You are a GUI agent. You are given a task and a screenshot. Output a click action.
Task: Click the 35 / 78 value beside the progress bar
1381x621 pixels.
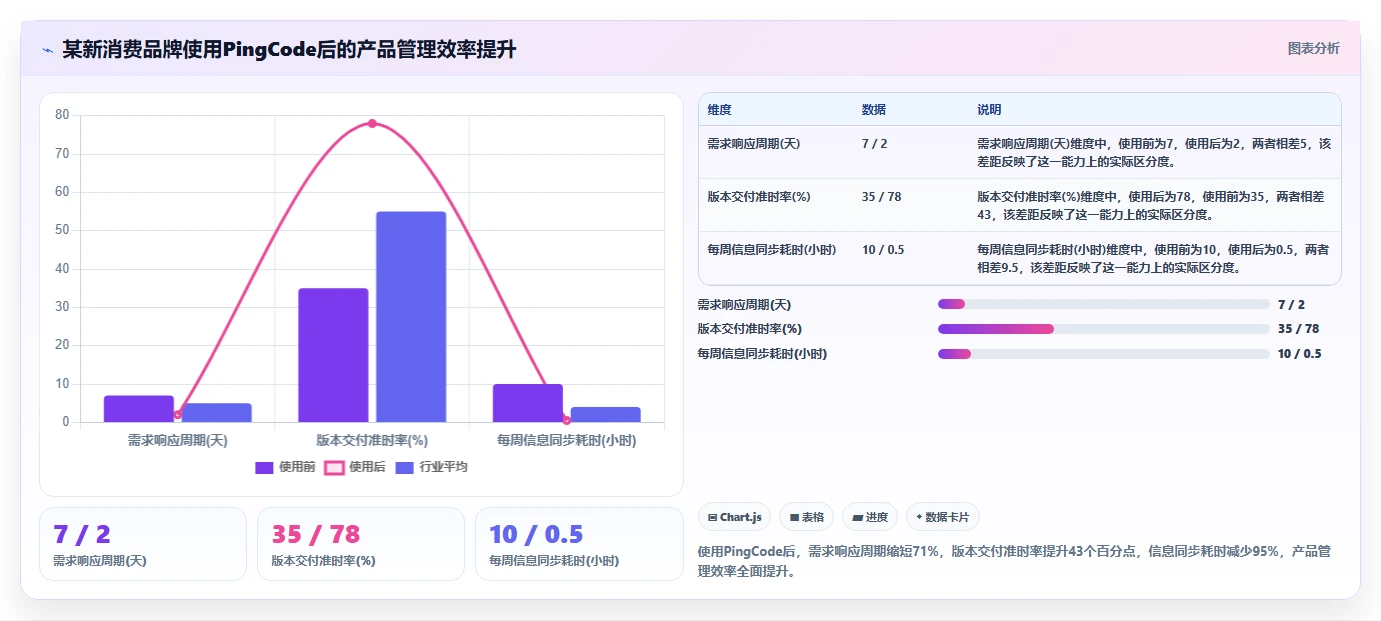pyautogui.click(x=1298, y=329)
